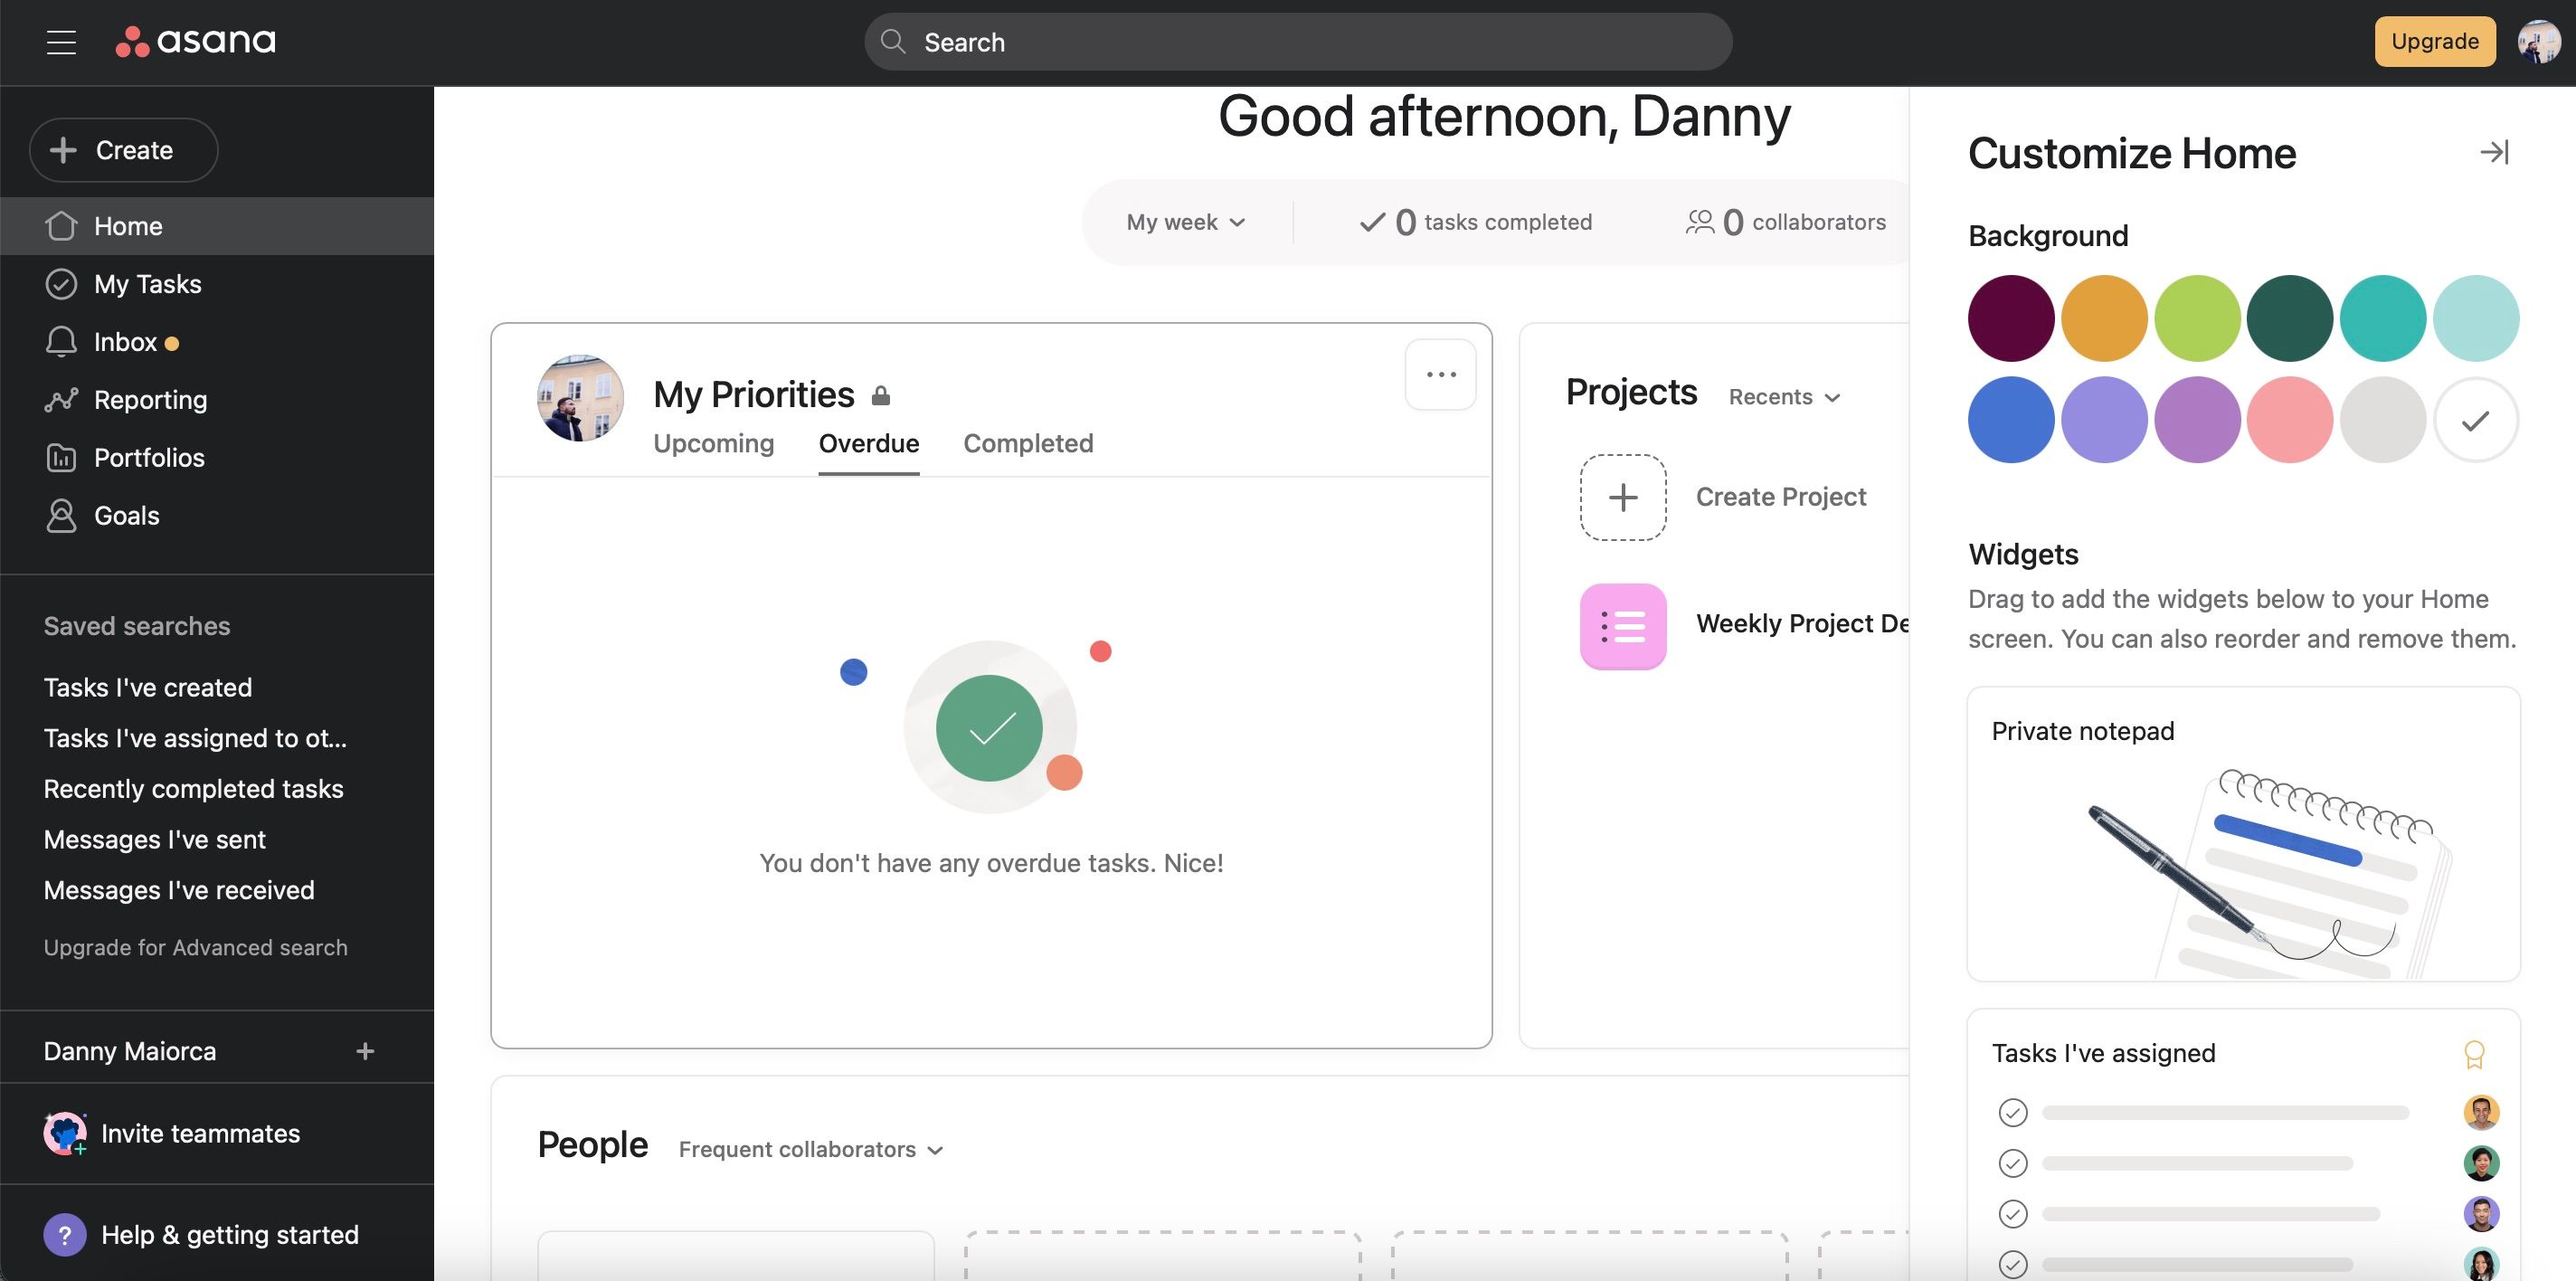This screenshot has height=1281, width=2576.
Task: Open Inbox via the bell icon
Action: tap(61, 342)
